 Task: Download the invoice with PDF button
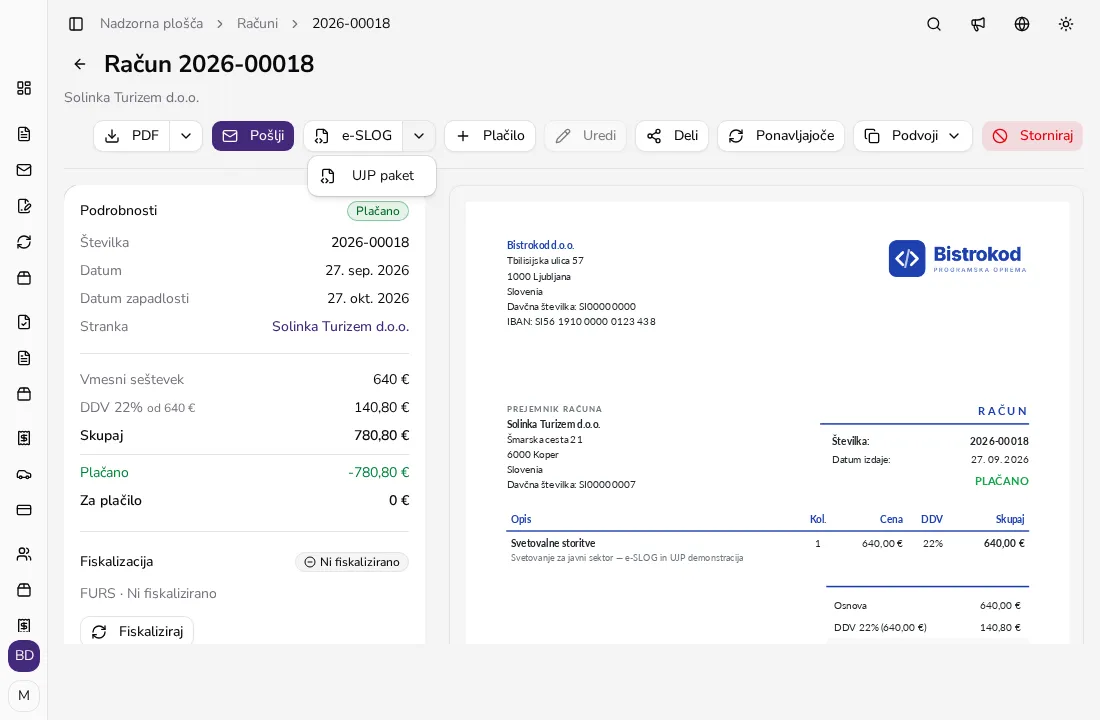[132, 135]
